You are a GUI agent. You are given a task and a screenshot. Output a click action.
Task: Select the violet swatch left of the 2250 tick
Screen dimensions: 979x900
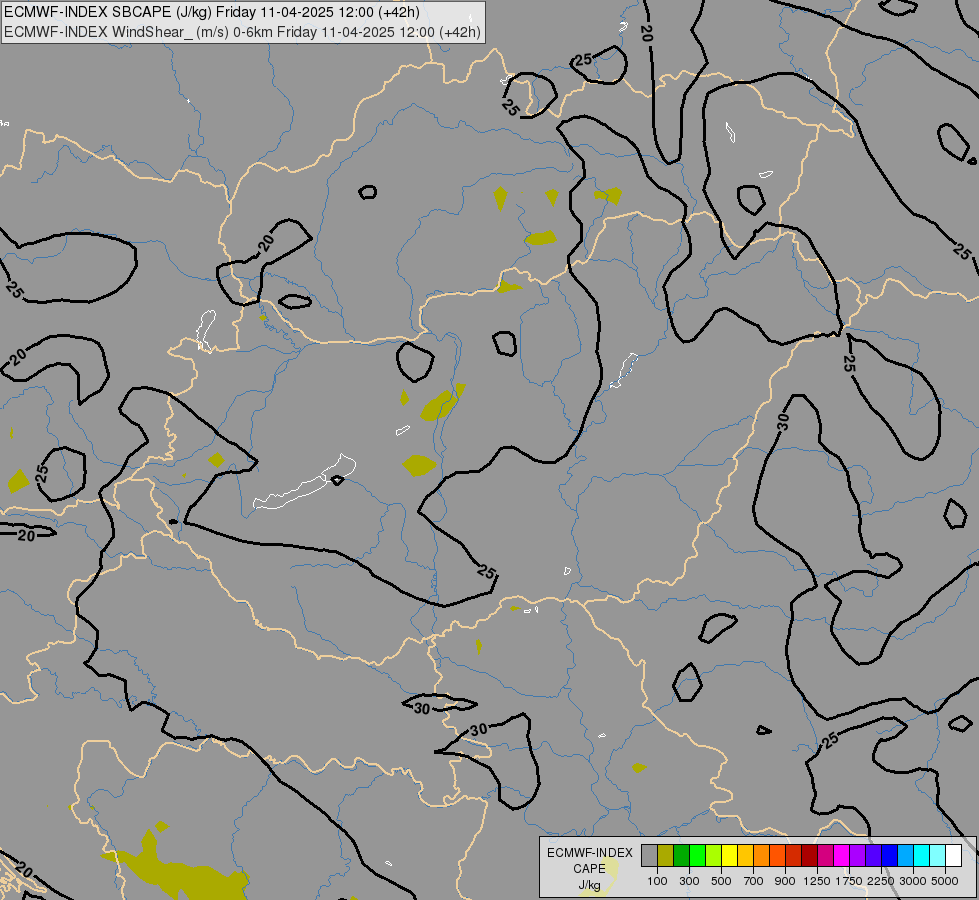coord(873,855)
